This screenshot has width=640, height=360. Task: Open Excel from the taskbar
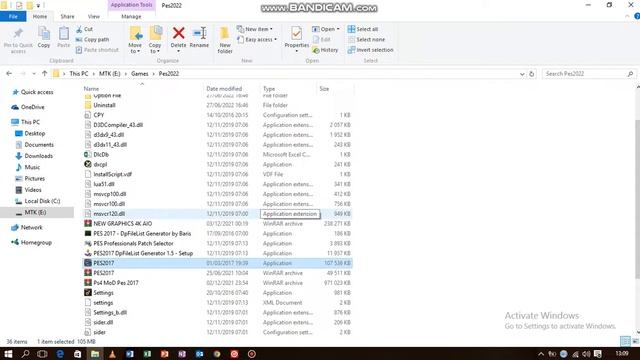coord(147,354)
